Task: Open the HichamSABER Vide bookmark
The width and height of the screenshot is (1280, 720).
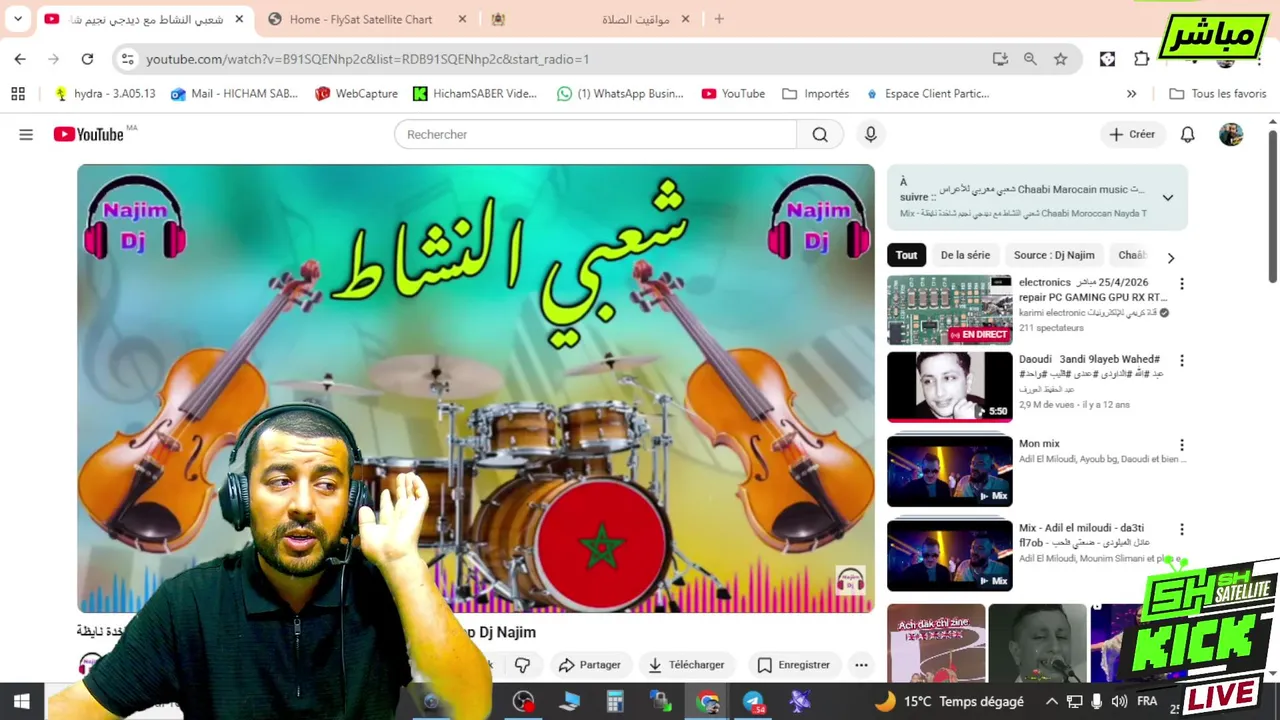Action: click(x=474, y=94)
